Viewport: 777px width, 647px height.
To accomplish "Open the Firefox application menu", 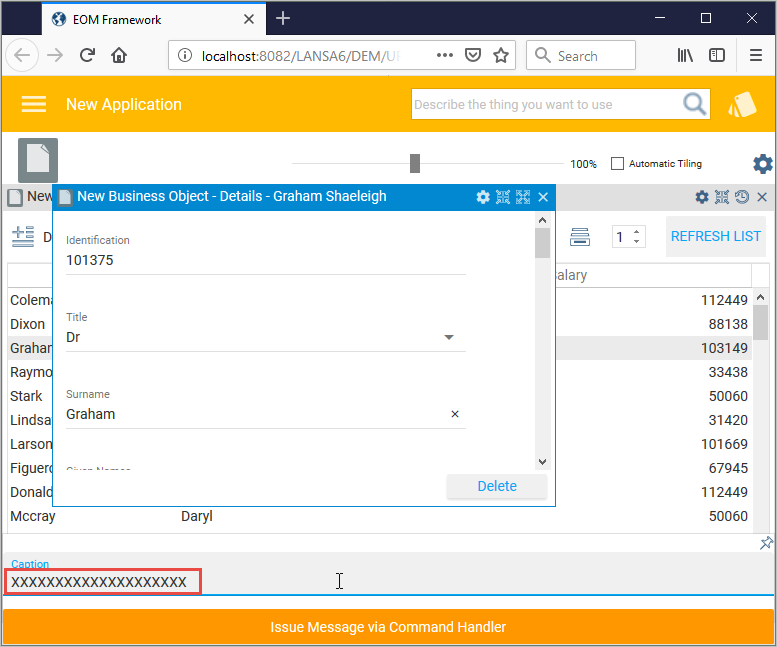I will 756,55.
